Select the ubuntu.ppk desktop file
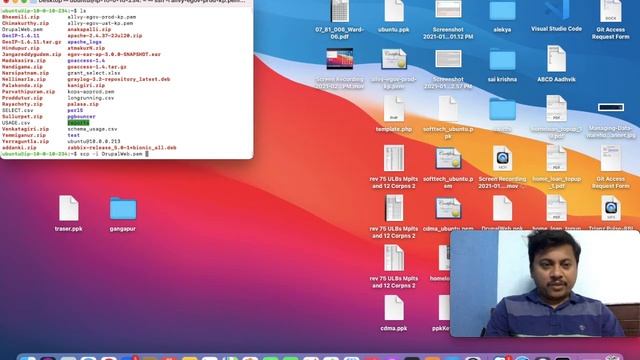640x360 pixels. point(394,11)
